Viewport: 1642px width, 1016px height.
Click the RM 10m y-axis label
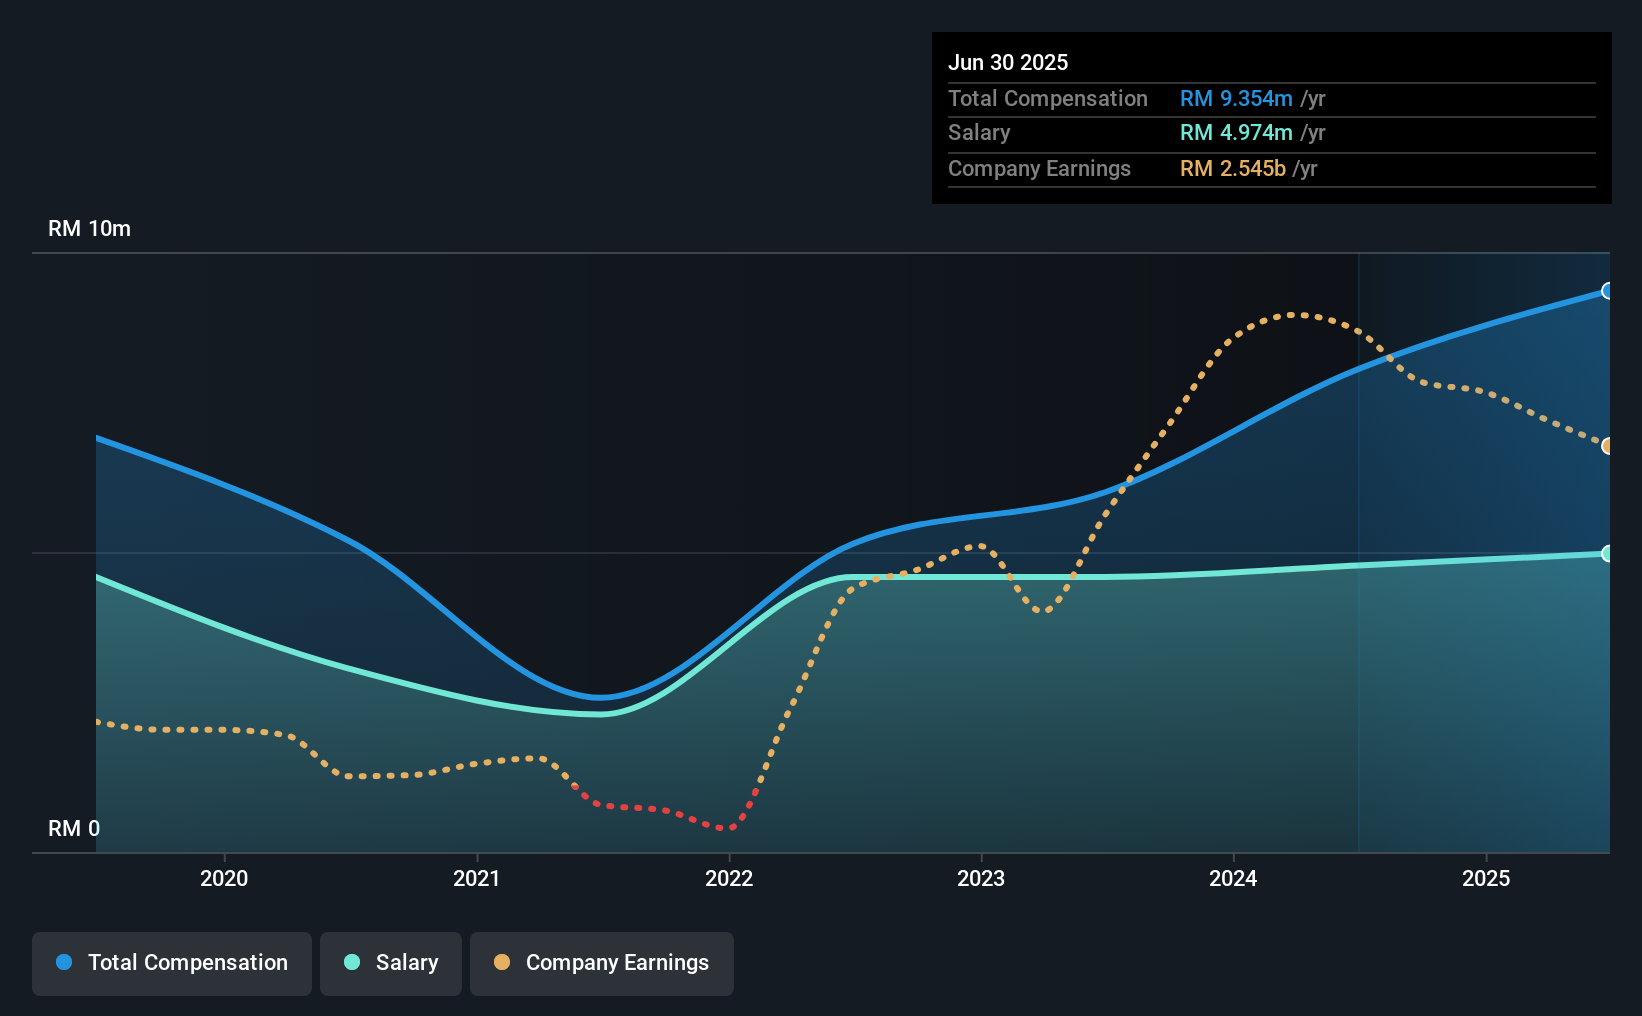90,229
